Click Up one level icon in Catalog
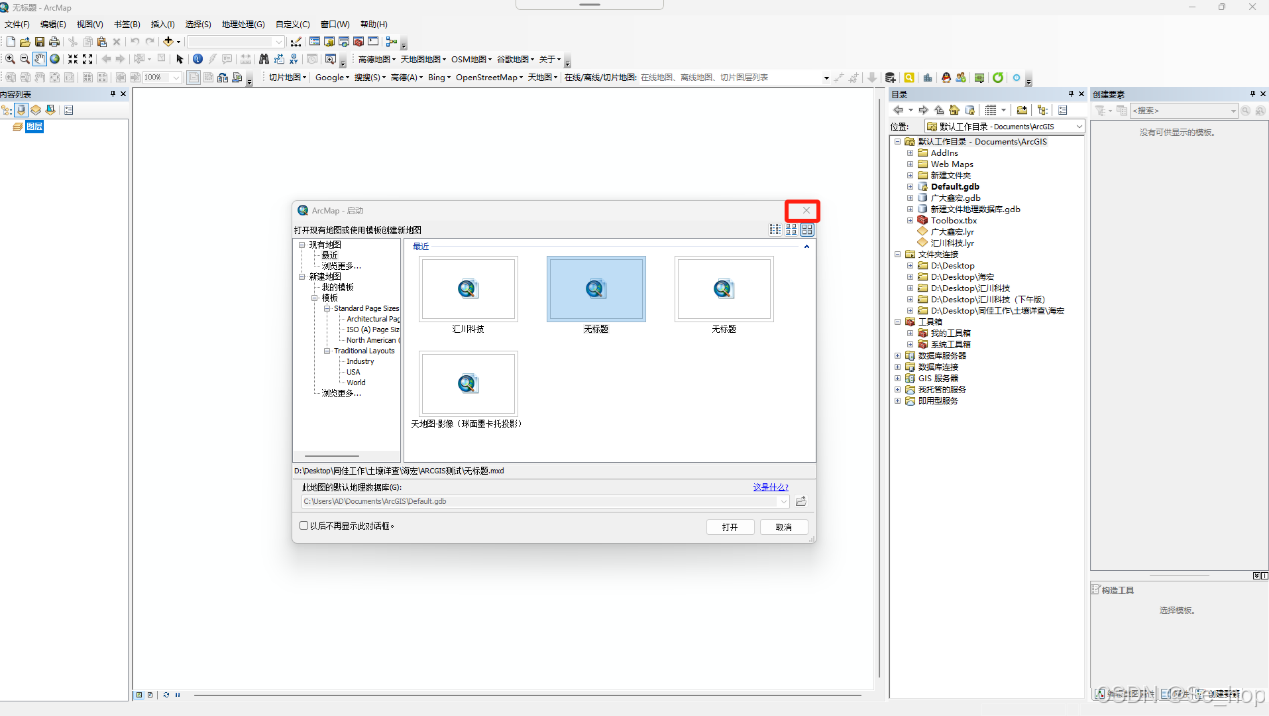The height and width of the screenshot is (716, 1269). [939, 110]
